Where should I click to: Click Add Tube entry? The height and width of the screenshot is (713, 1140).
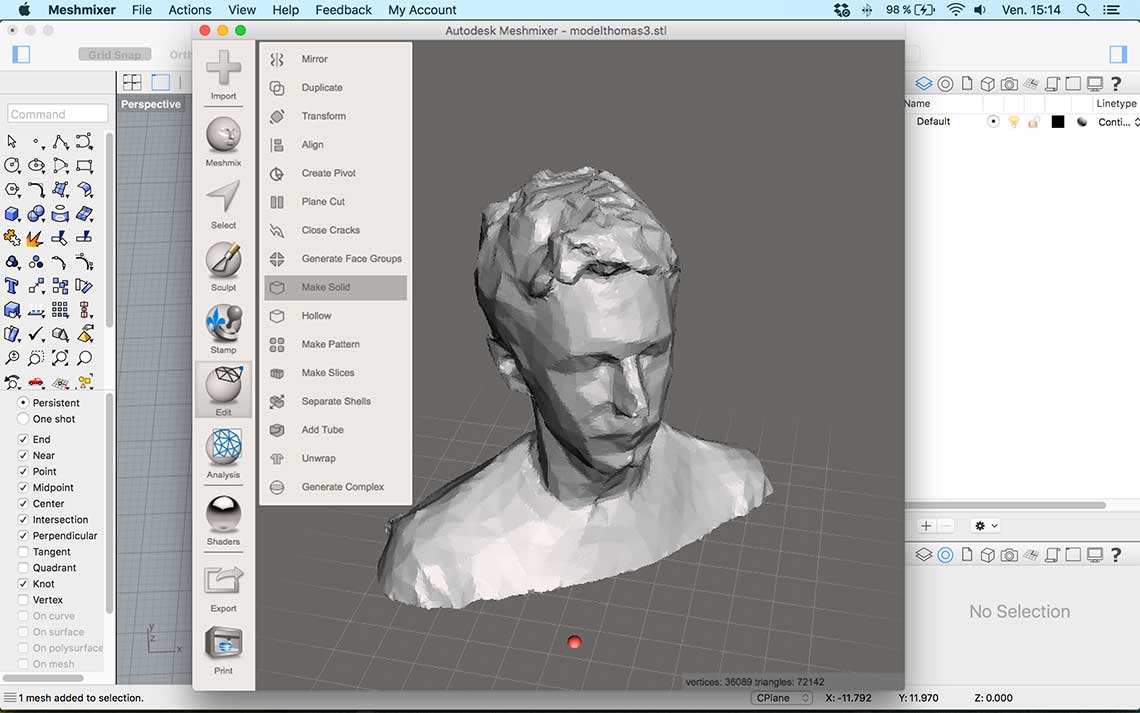tap(335, 430)
